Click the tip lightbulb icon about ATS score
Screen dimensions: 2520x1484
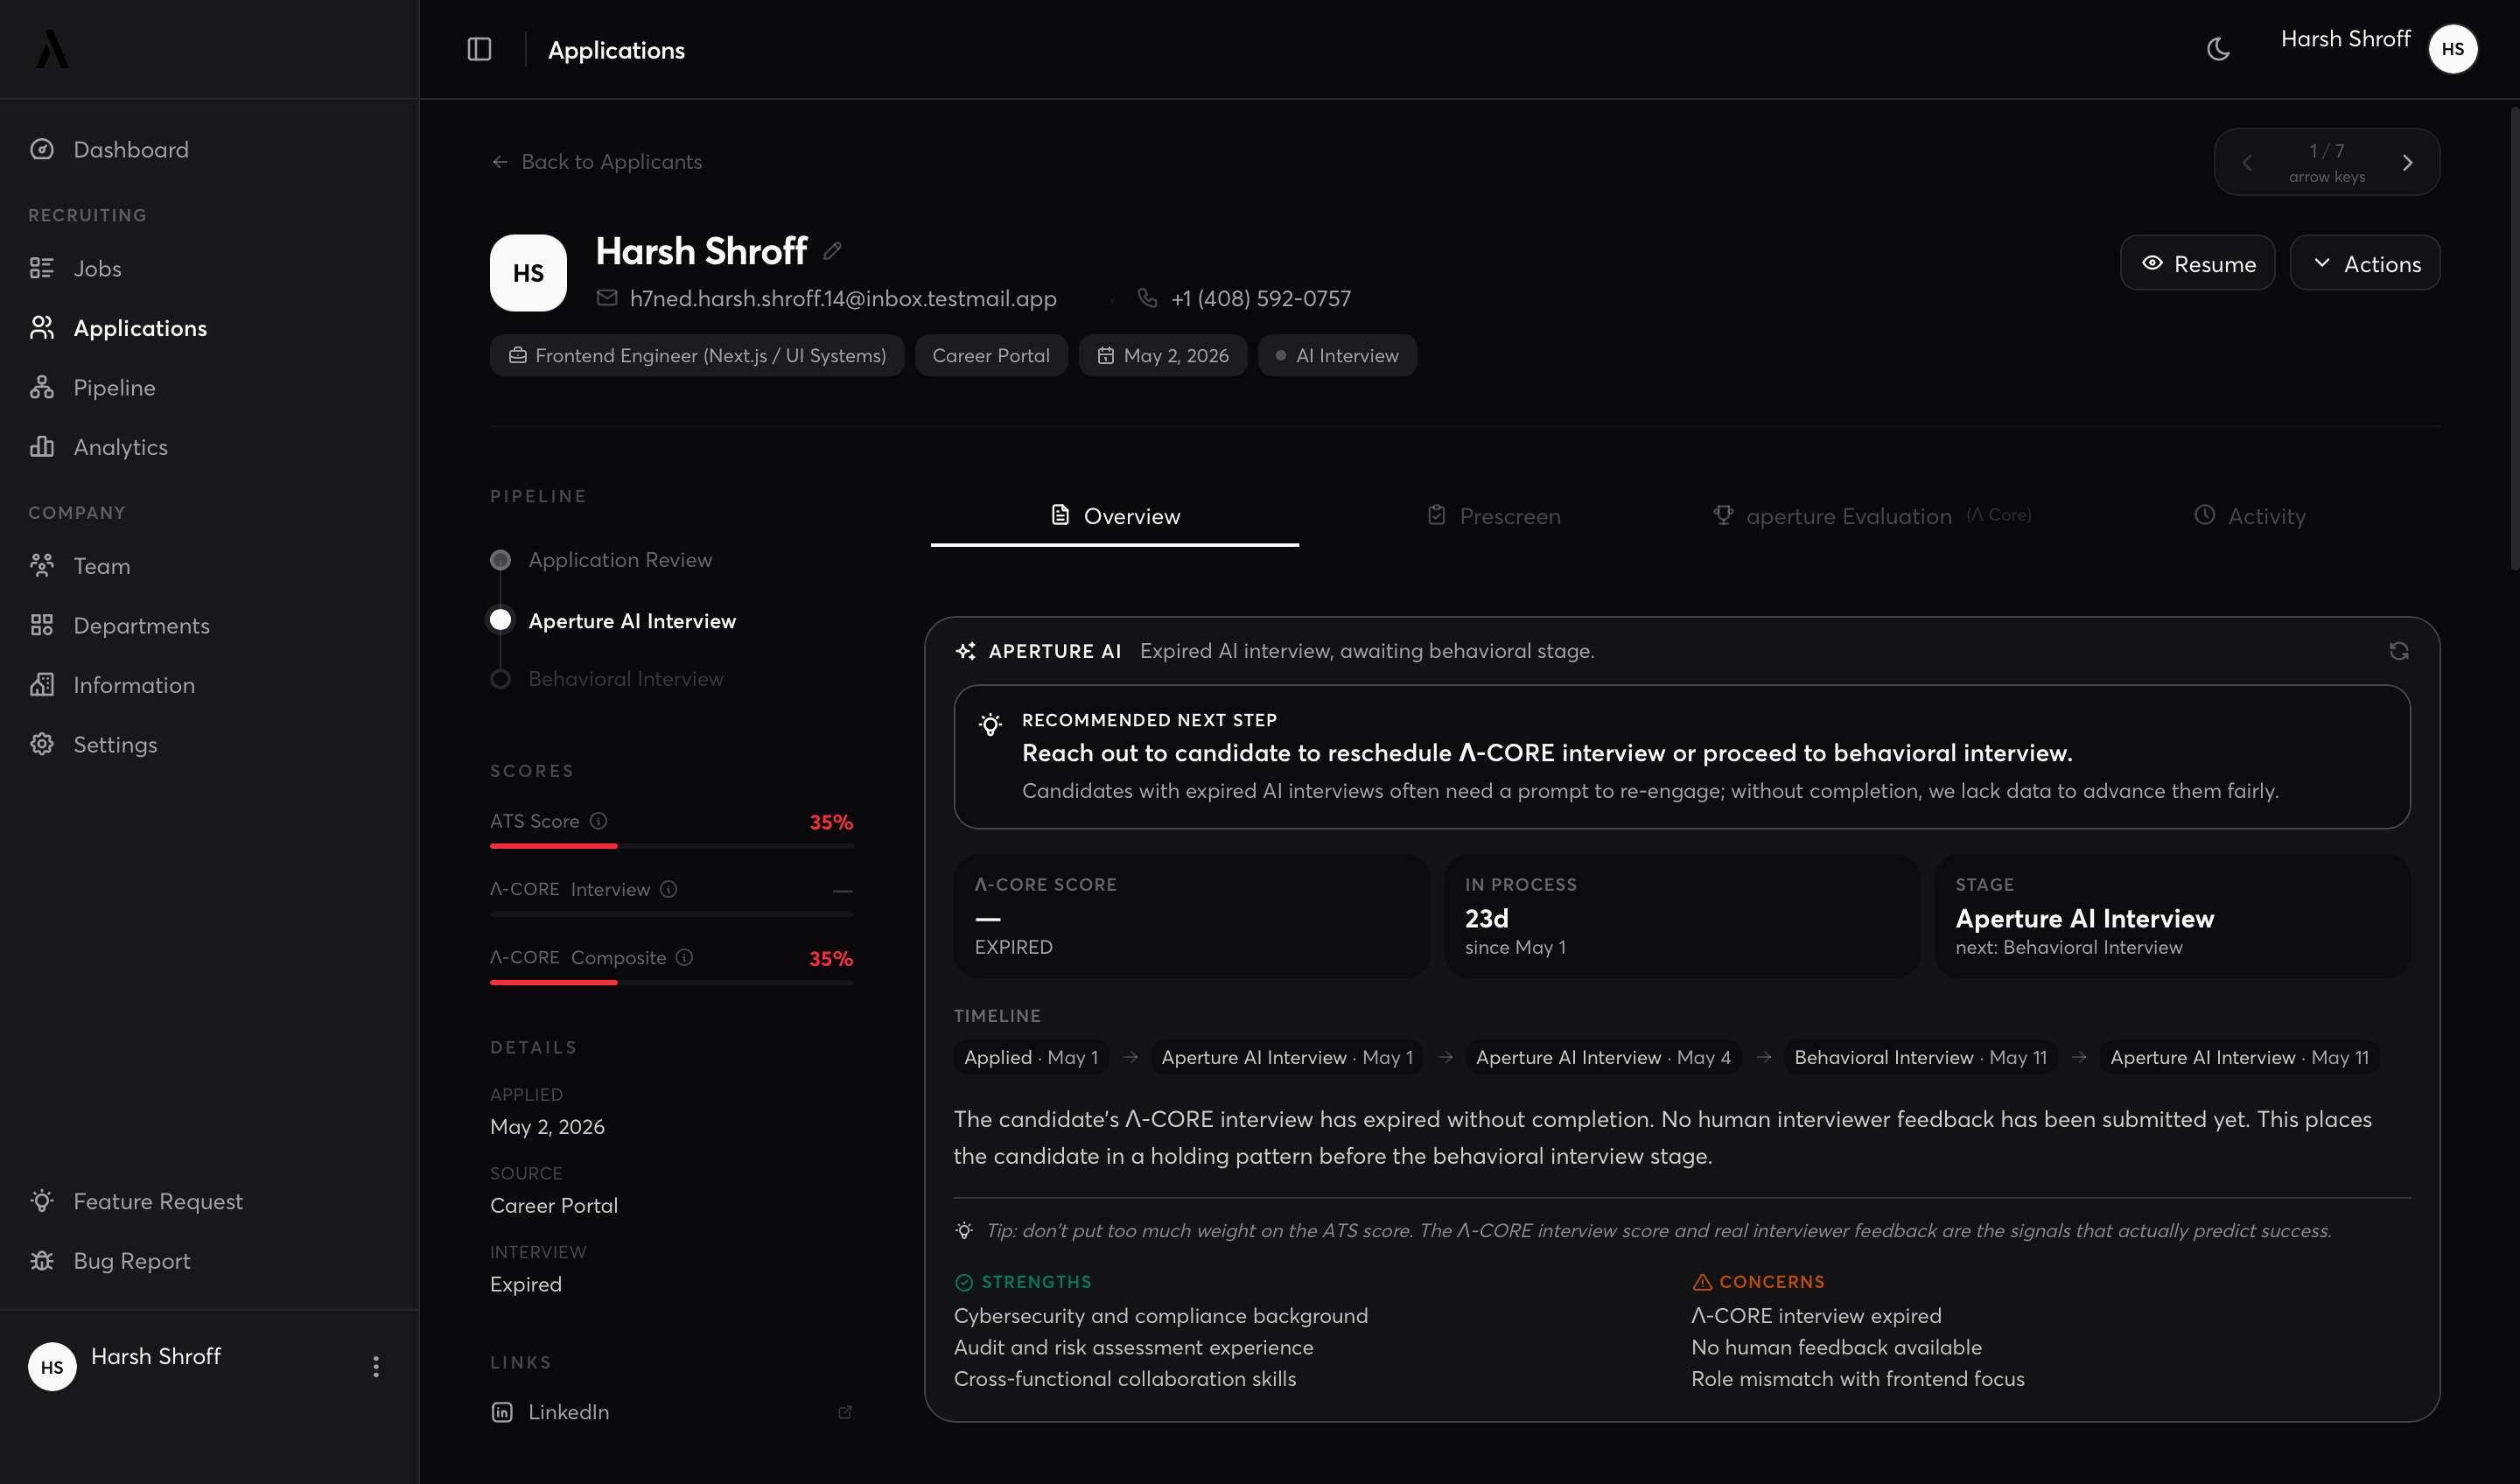[x=964, y=1230]
